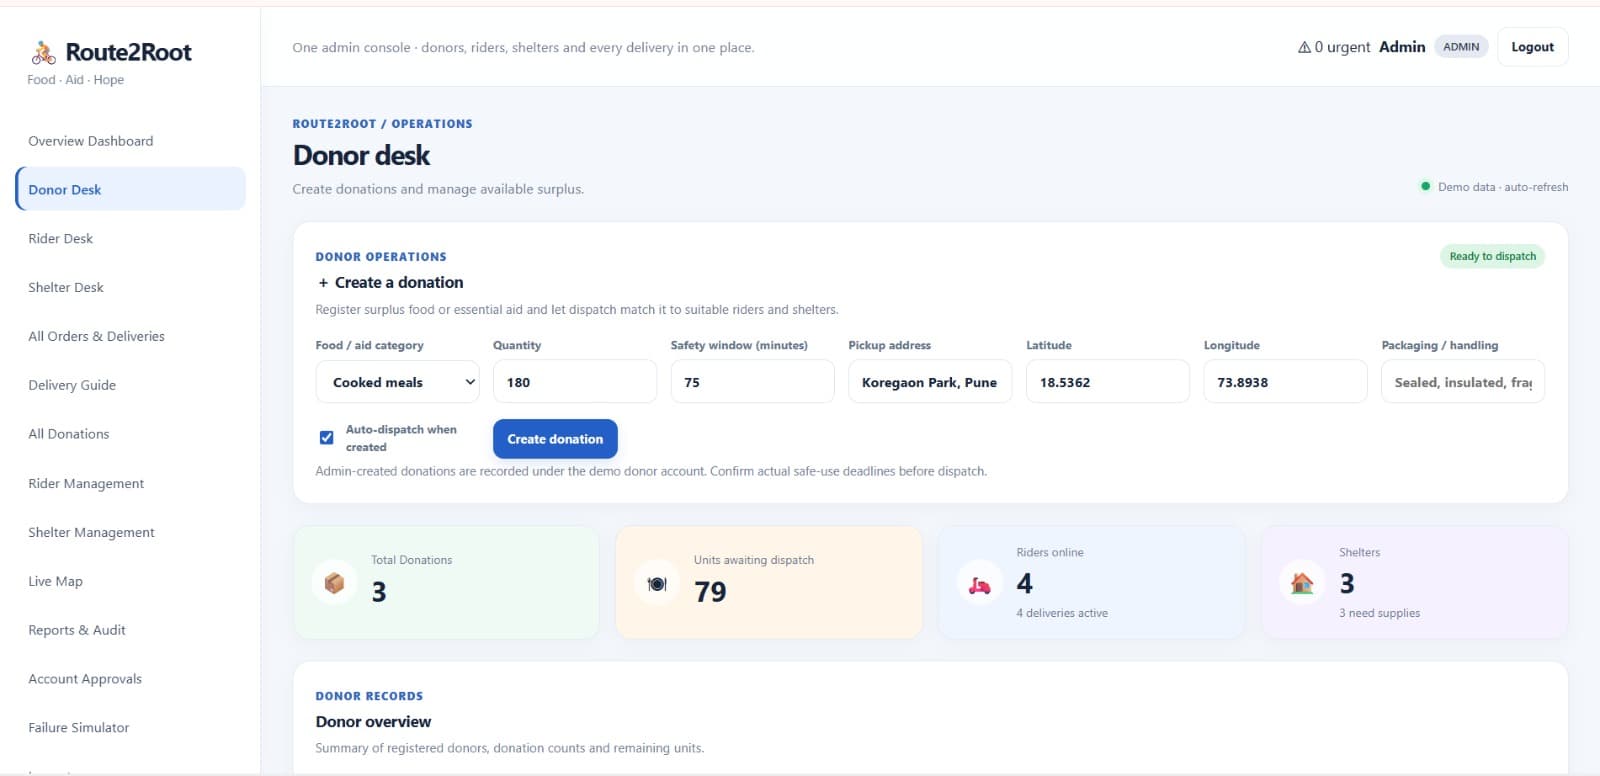
Task: Click the Riders online scooter icon
Action: point(980,584)
